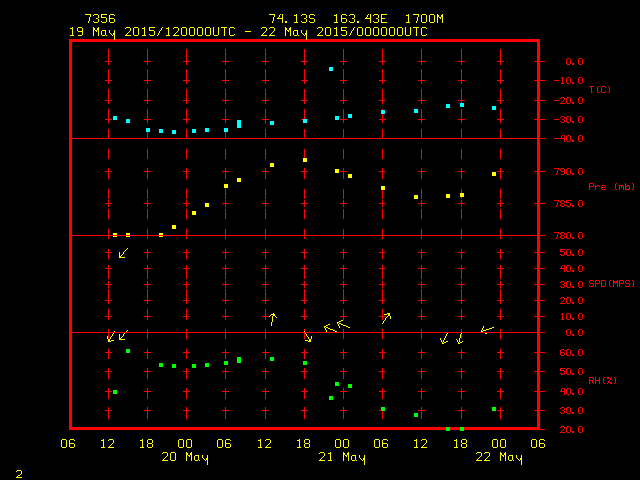Select the latitude 74.13S text

tap(292, 19)
